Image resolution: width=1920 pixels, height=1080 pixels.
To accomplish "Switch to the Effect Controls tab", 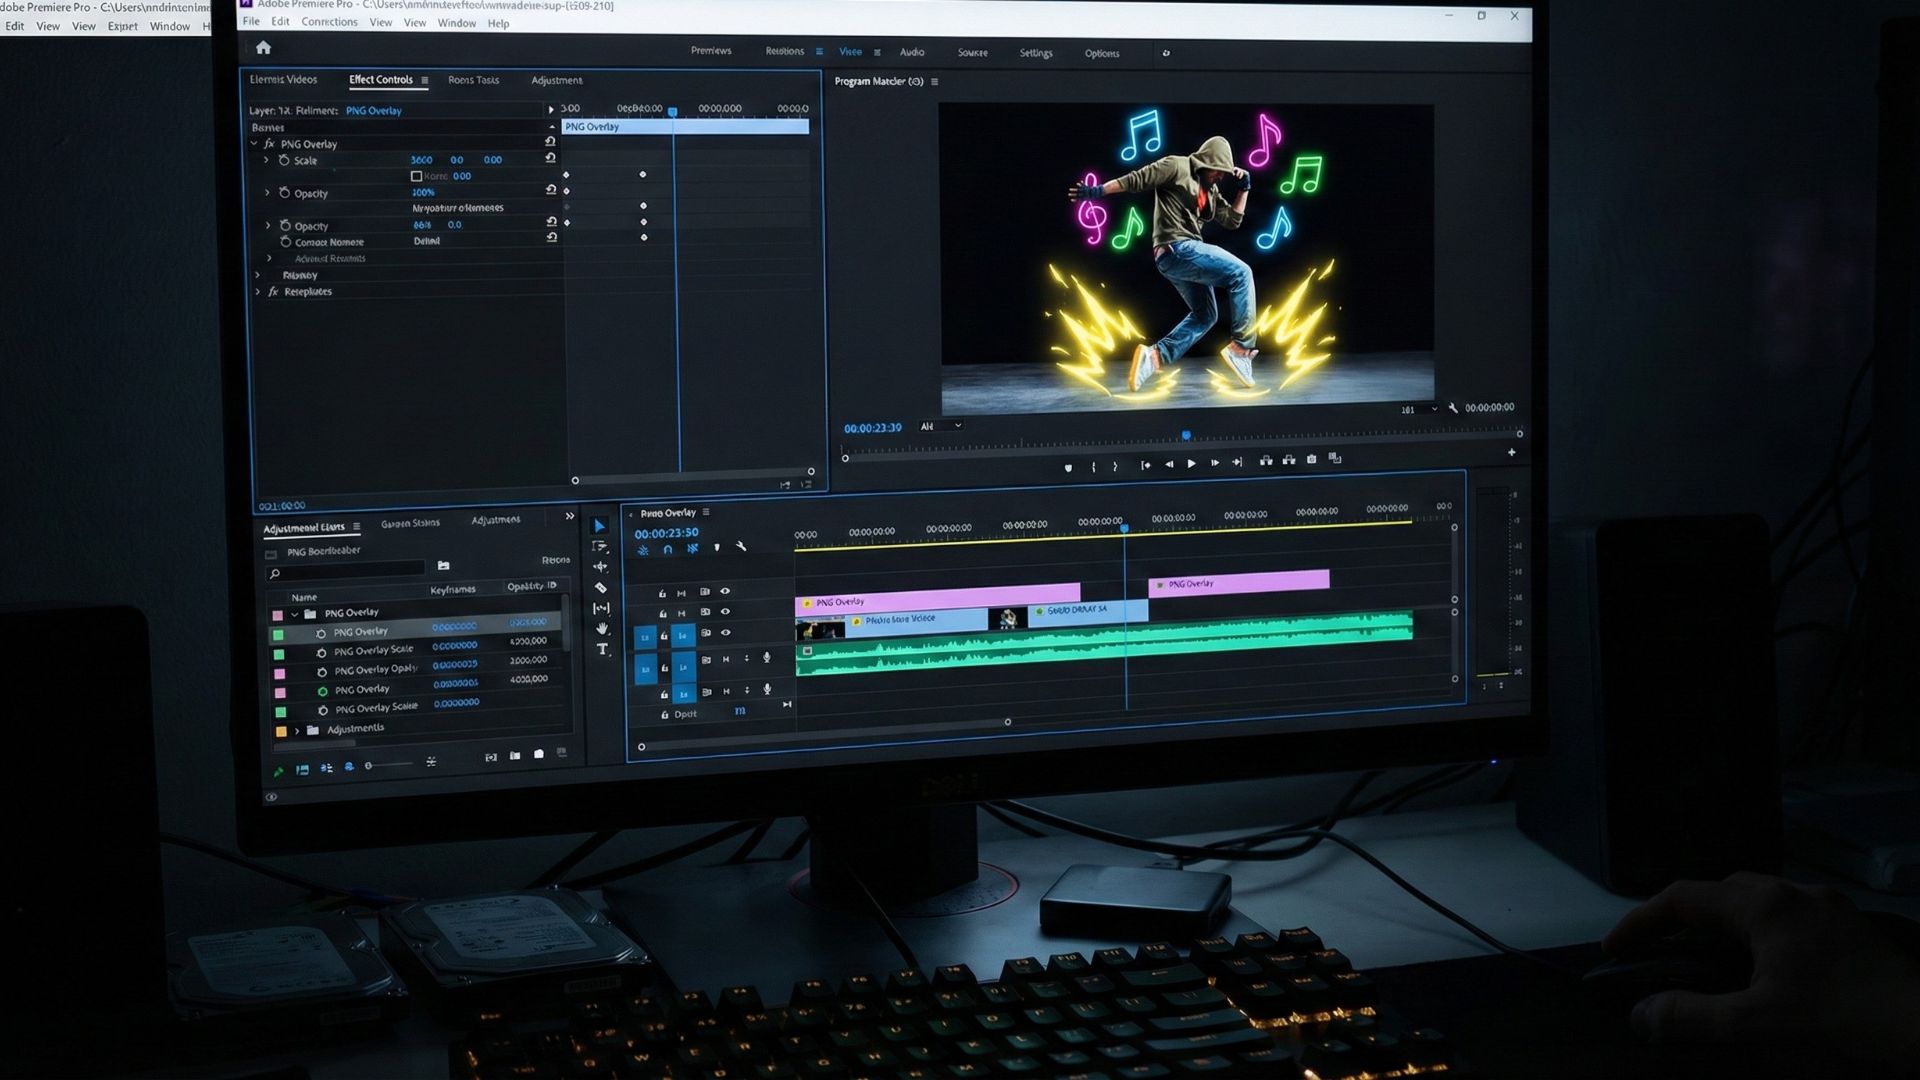I will pyautogui.click(x=380, y=80).
